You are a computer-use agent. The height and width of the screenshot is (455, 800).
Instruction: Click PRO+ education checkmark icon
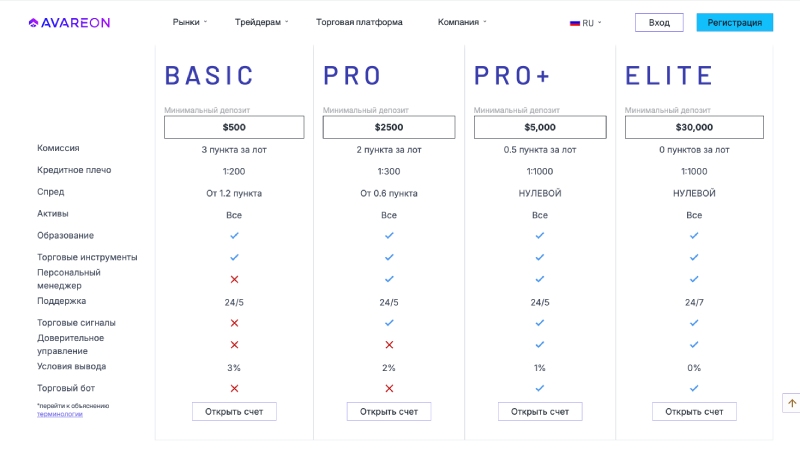point(540,236)
